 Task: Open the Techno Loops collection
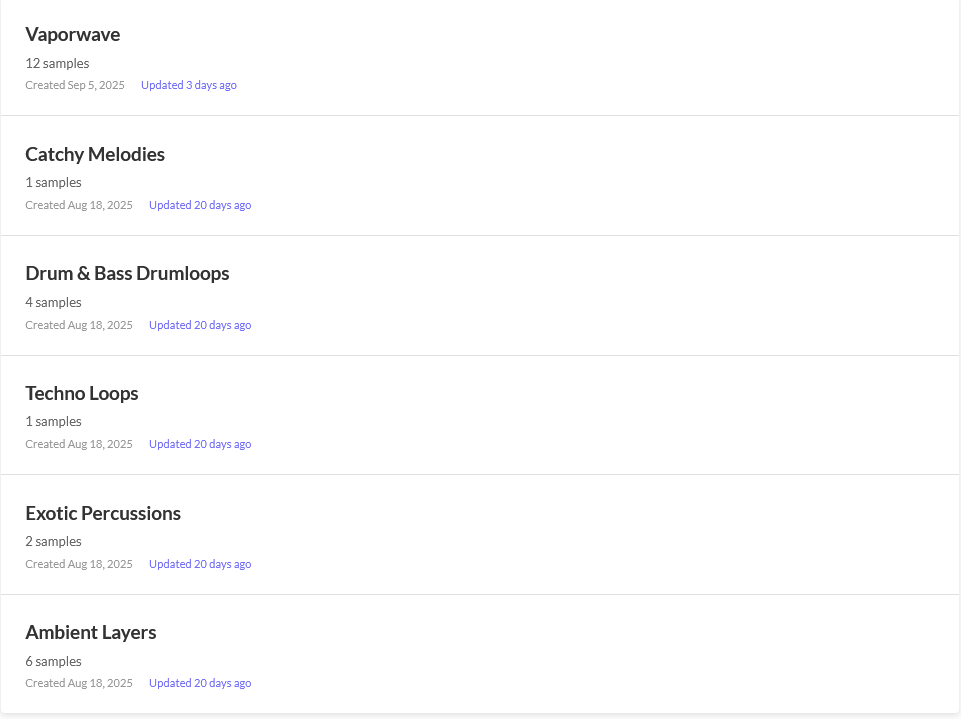pyautogui.click(x=82, y=394)
